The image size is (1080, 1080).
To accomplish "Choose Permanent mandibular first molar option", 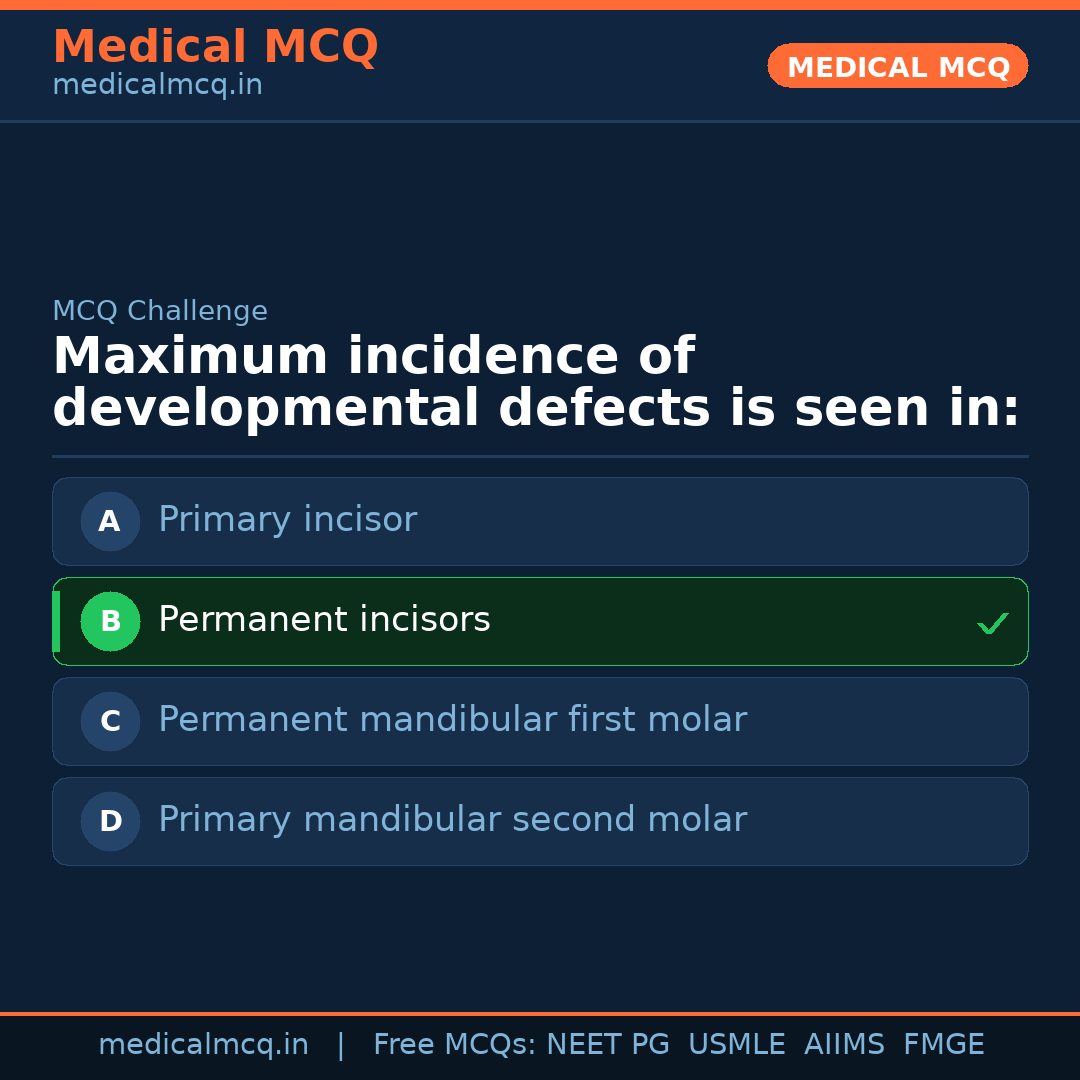I will click(x=540, y=721).
